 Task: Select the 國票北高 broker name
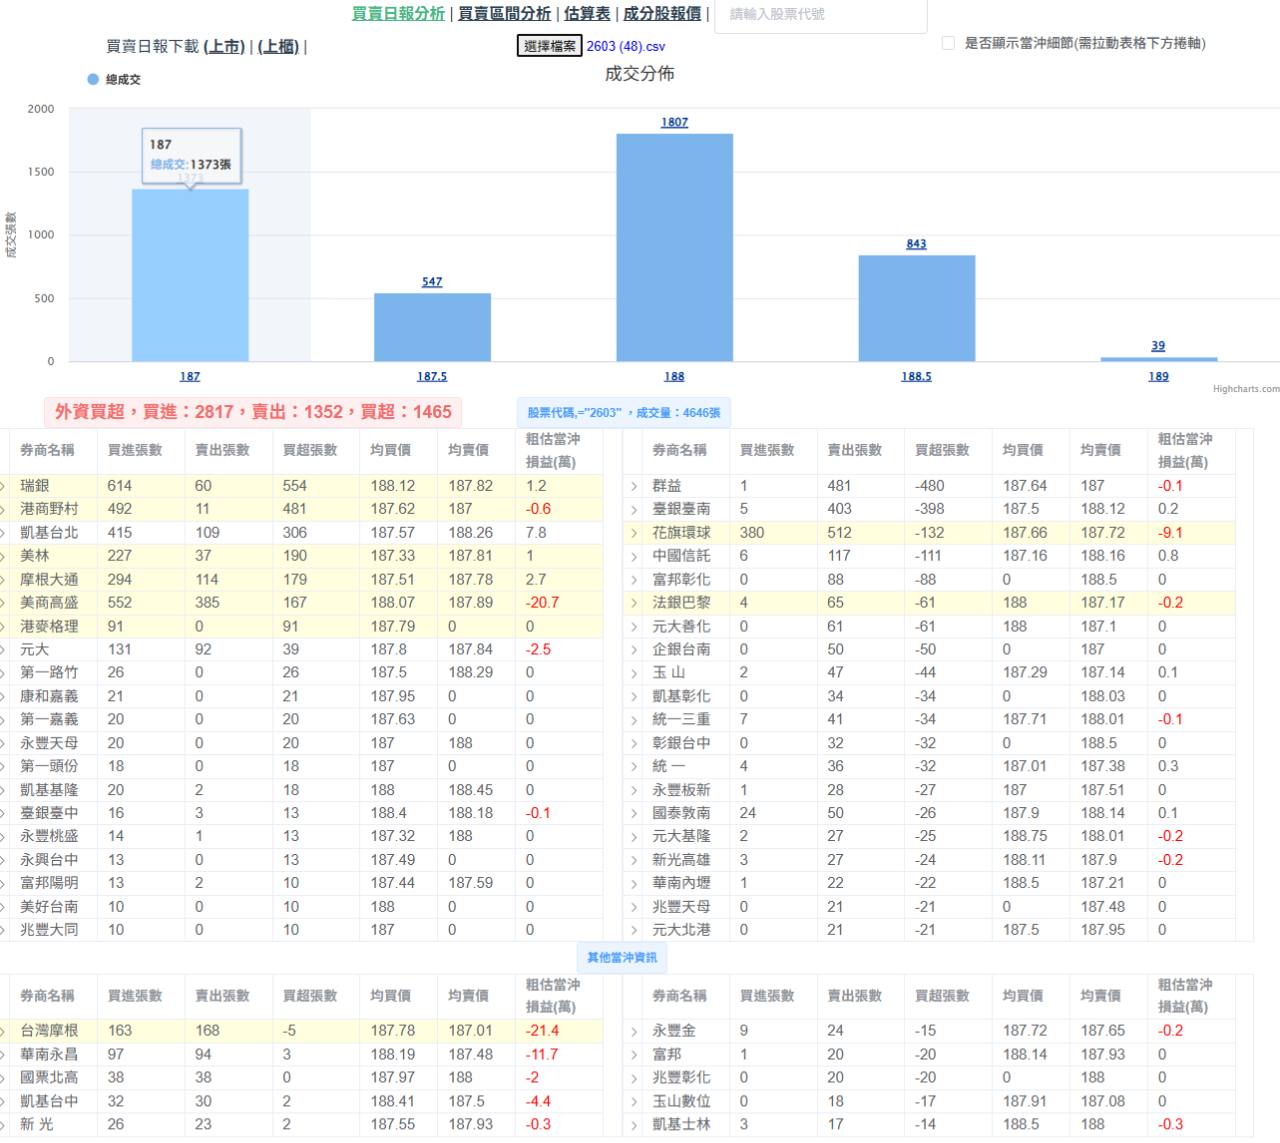[49, 1078]
